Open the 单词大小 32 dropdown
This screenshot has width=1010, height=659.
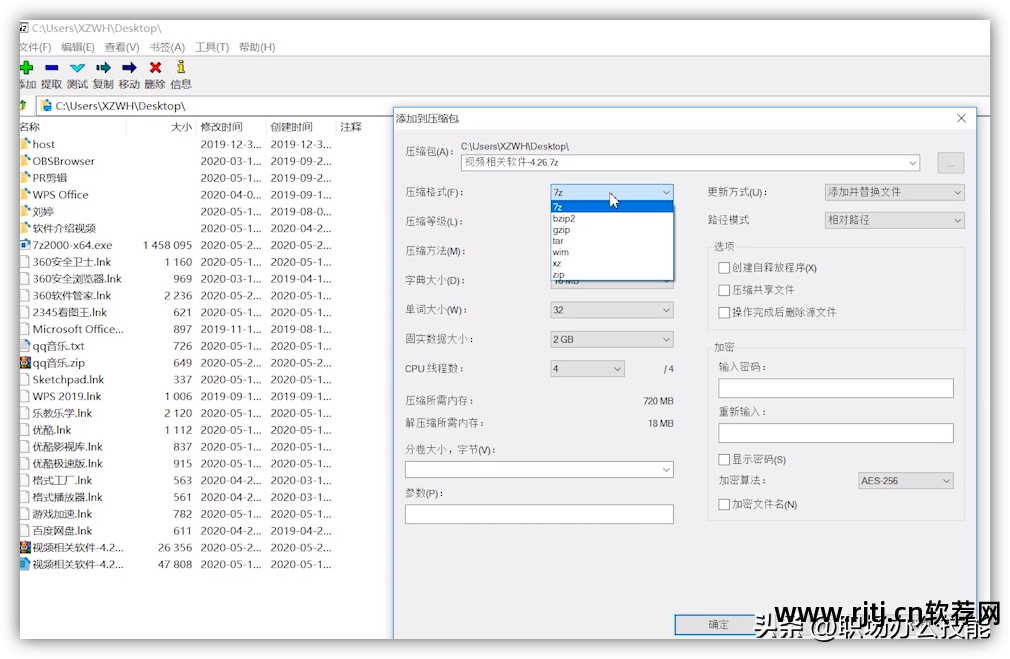pyautogui.click(x=612, y=310)
